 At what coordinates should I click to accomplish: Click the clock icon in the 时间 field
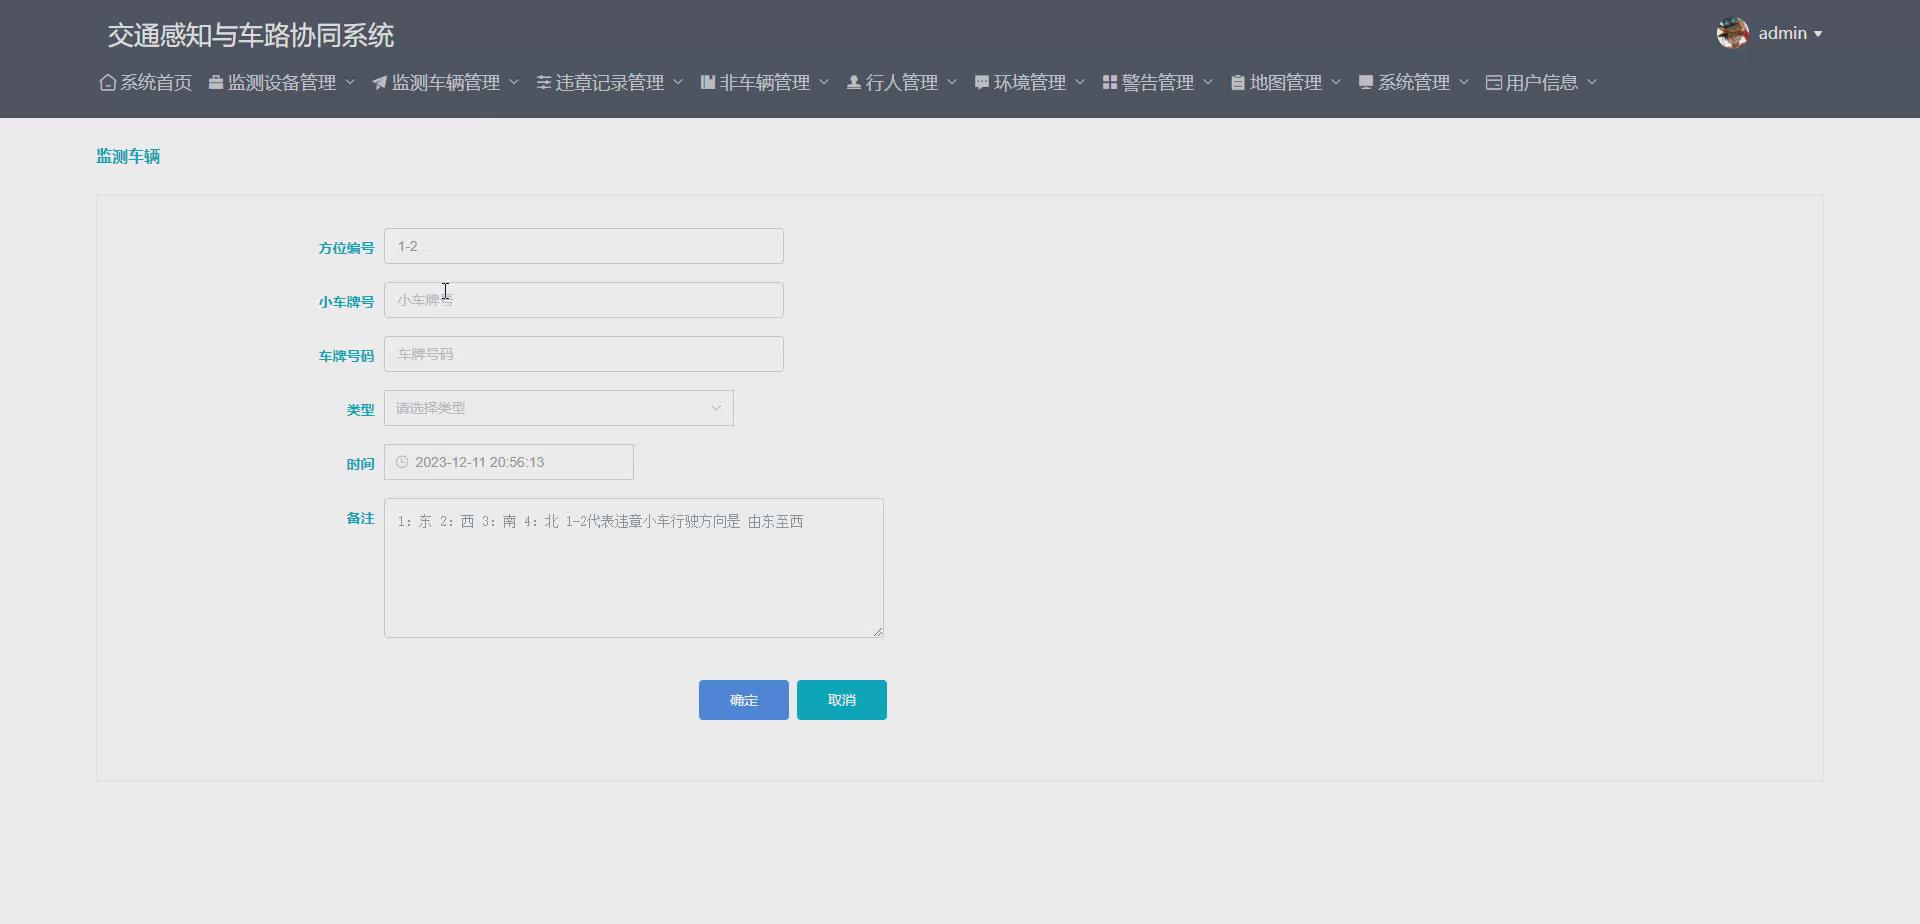(x=402, y=461)
